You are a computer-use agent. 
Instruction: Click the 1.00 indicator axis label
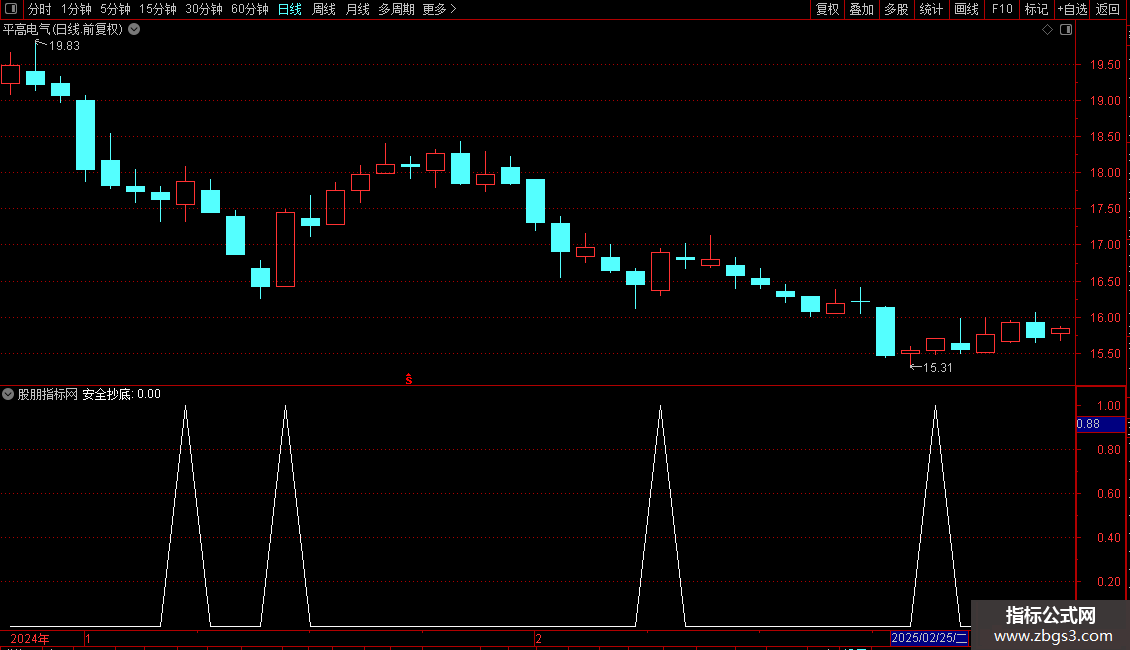[1108, 406]
